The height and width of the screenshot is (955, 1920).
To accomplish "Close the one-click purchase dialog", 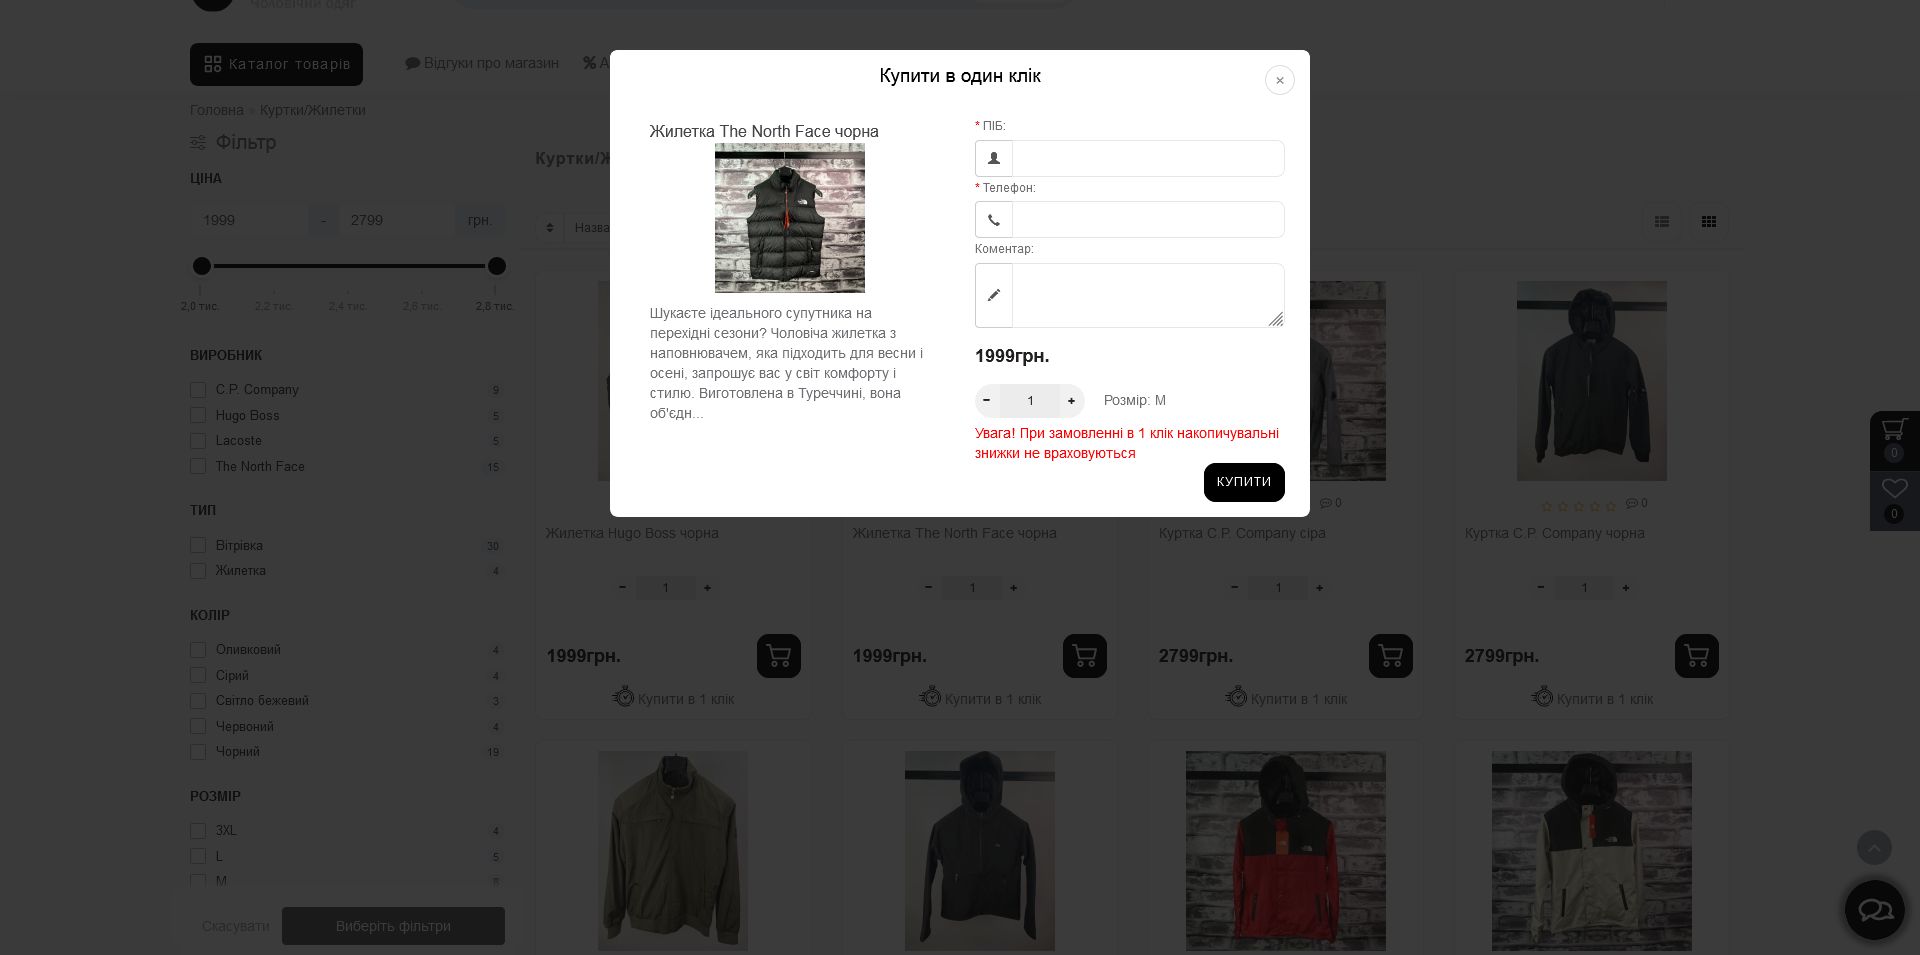I will coord(1279,80).
